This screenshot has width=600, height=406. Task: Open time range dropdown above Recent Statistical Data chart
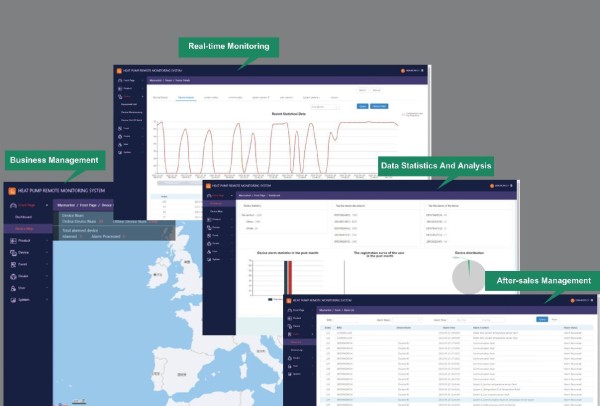[x=324, y=107]
